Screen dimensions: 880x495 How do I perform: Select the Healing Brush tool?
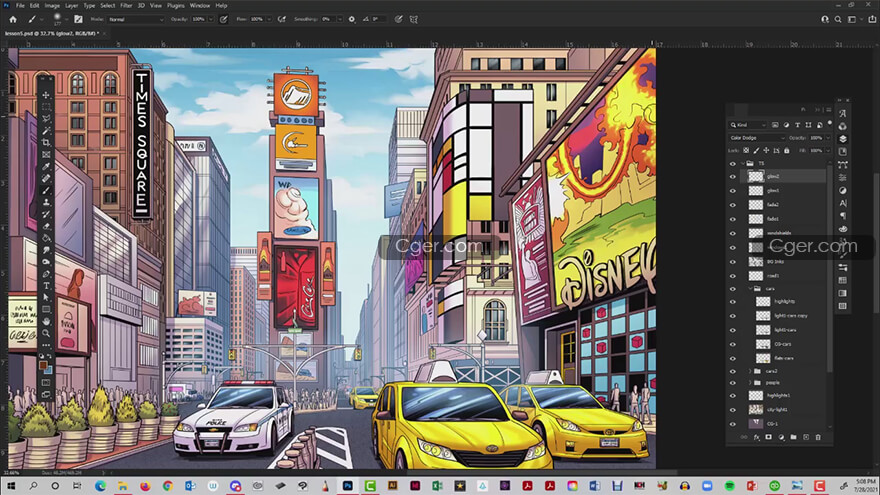(x=46, y=178)
